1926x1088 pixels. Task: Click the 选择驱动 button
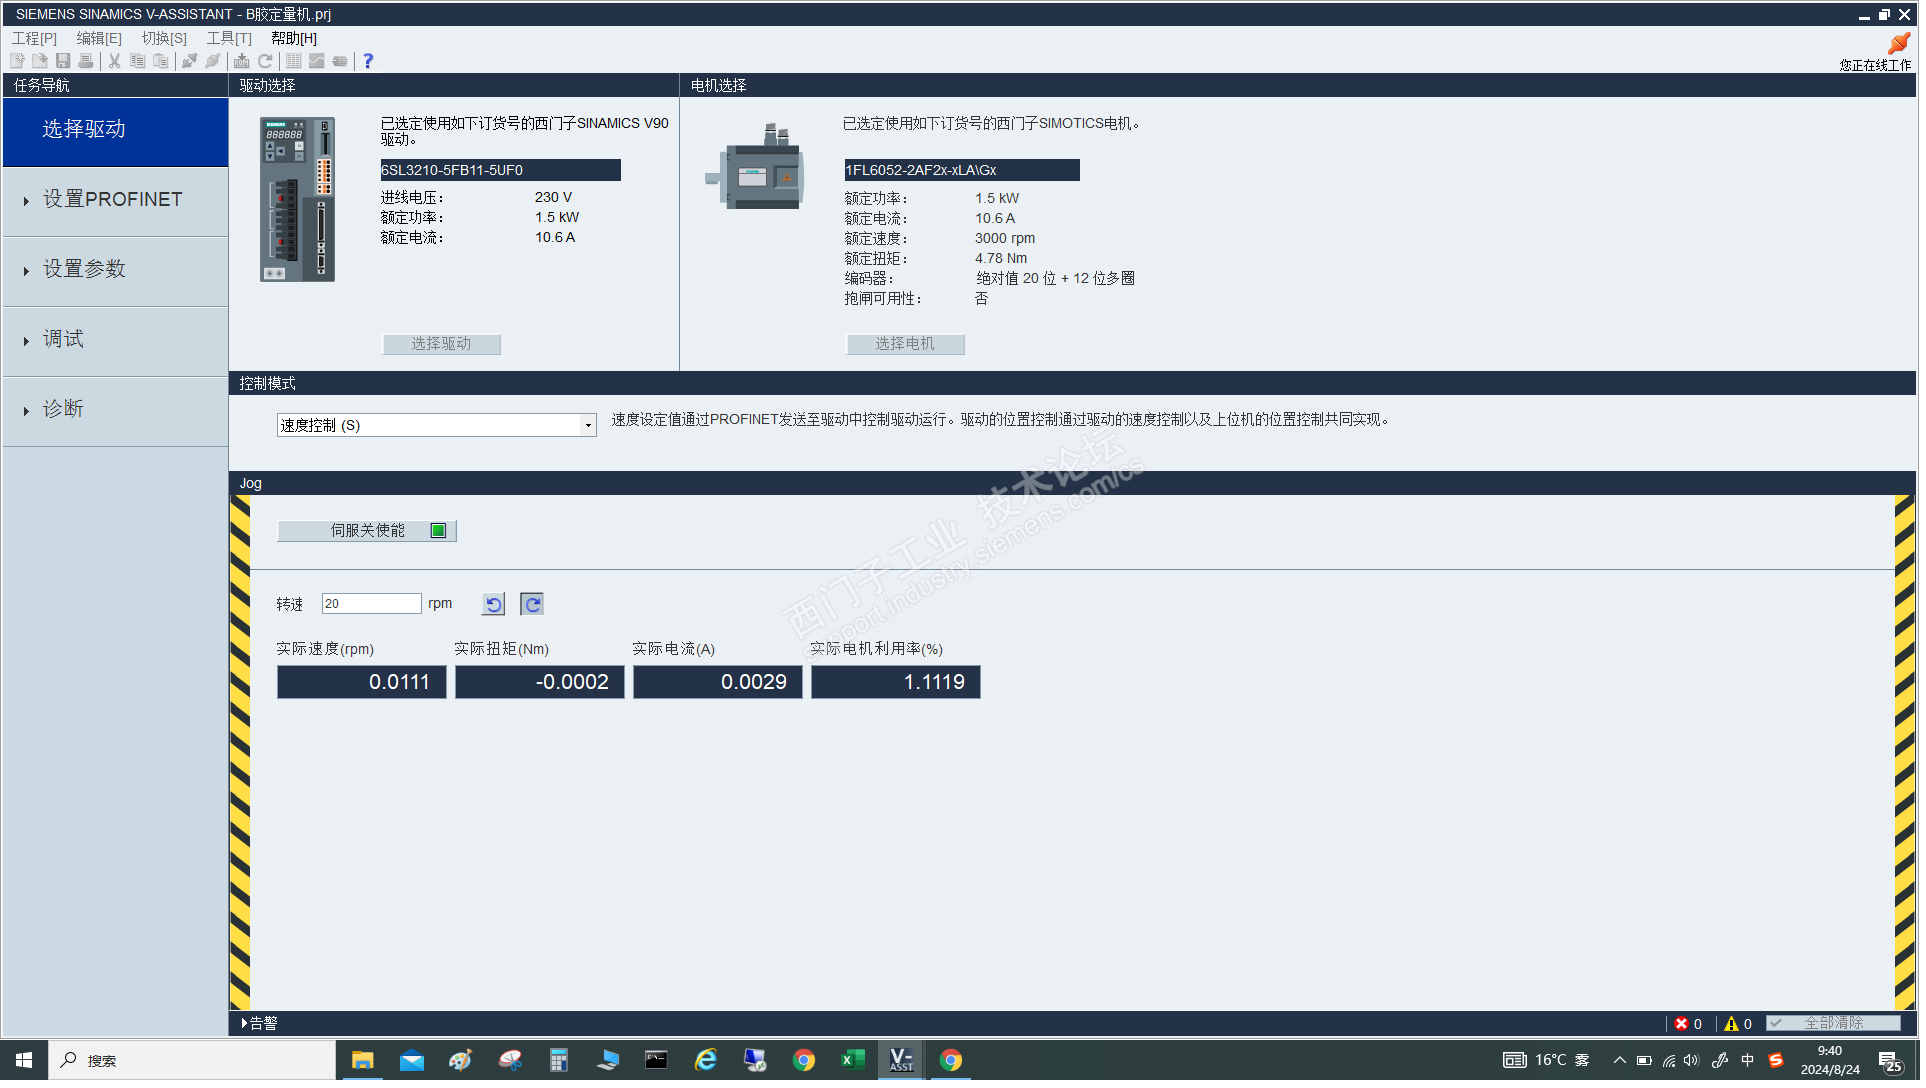tap(442, 345)
